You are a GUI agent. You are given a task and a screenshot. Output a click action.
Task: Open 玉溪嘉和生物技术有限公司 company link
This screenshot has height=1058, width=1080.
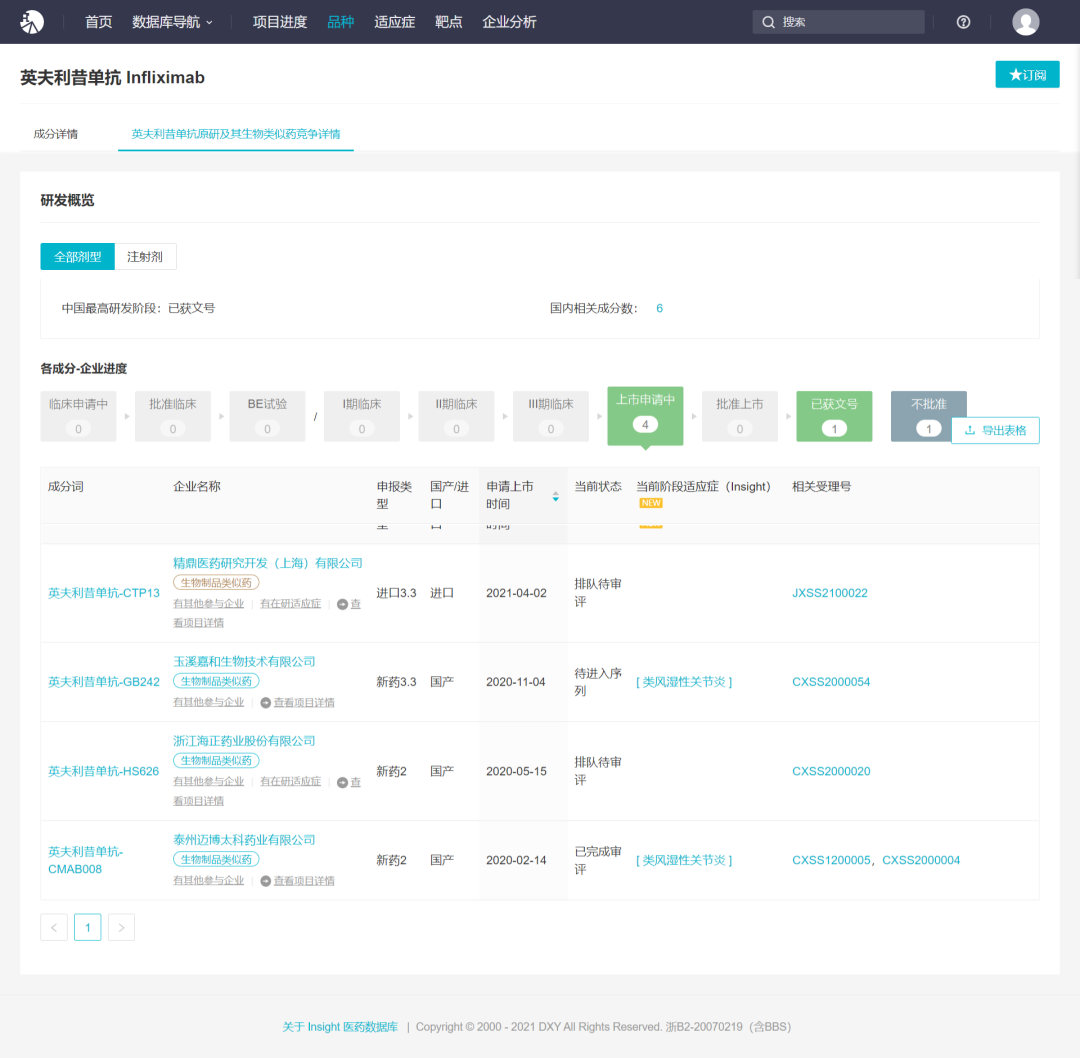245,662
